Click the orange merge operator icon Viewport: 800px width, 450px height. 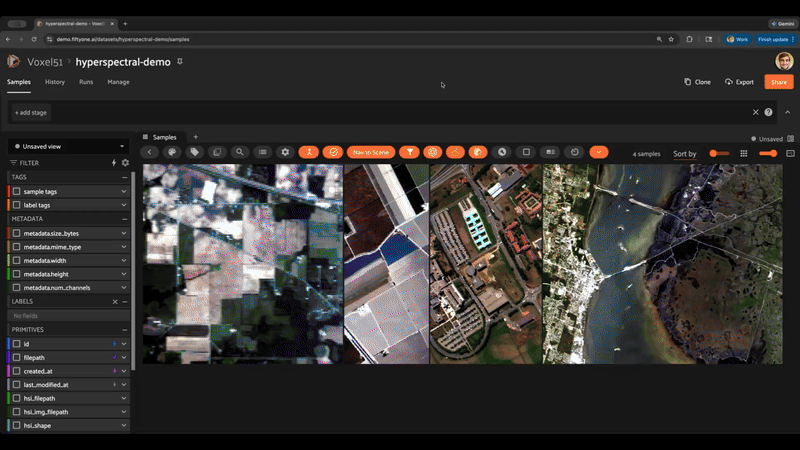pos(309,152)
